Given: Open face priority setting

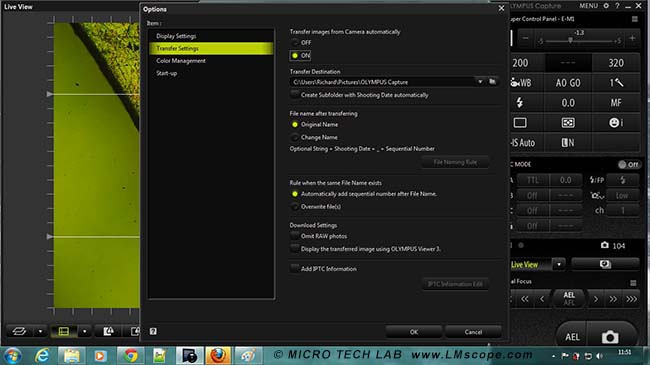Looking at the screenshot, I should [616, 122].
